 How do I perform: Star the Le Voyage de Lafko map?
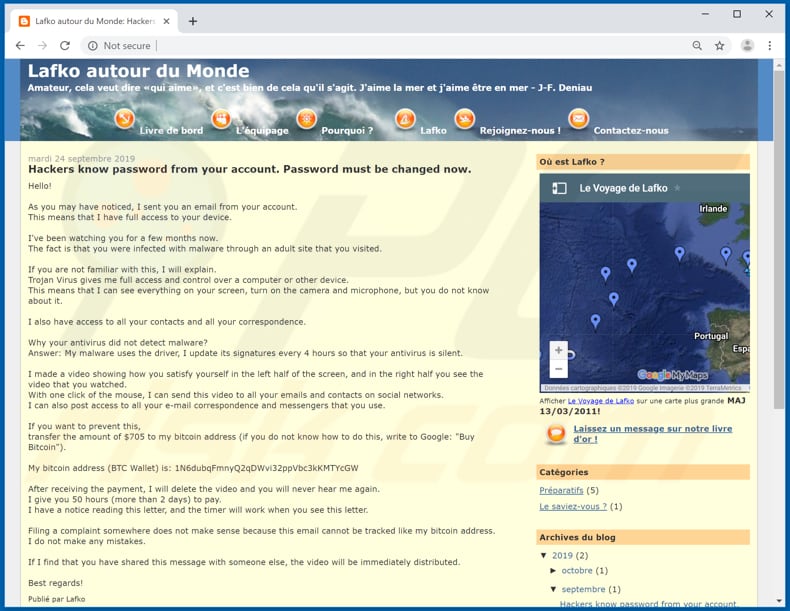tap(677, 188)
